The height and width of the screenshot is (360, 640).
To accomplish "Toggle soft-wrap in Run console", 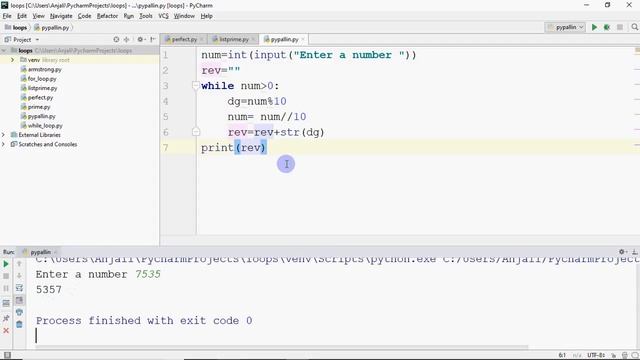I will tap(19, 288).
